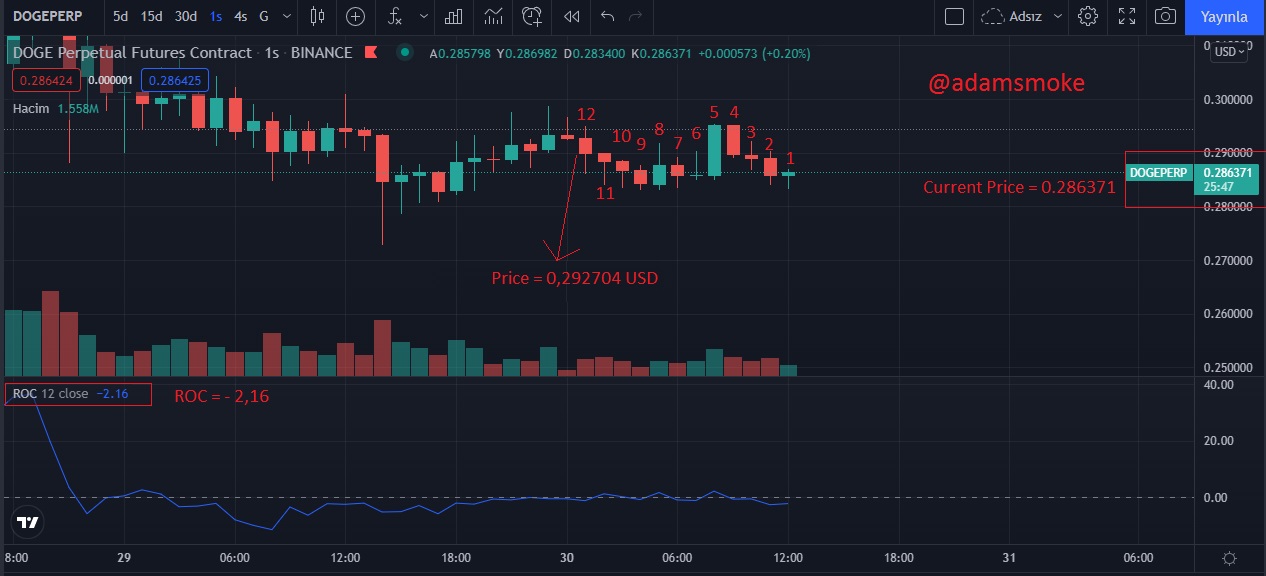Undo the last chart action
Image resolution: width=1266 pixels, height=576 pixels.
(607, 16)
